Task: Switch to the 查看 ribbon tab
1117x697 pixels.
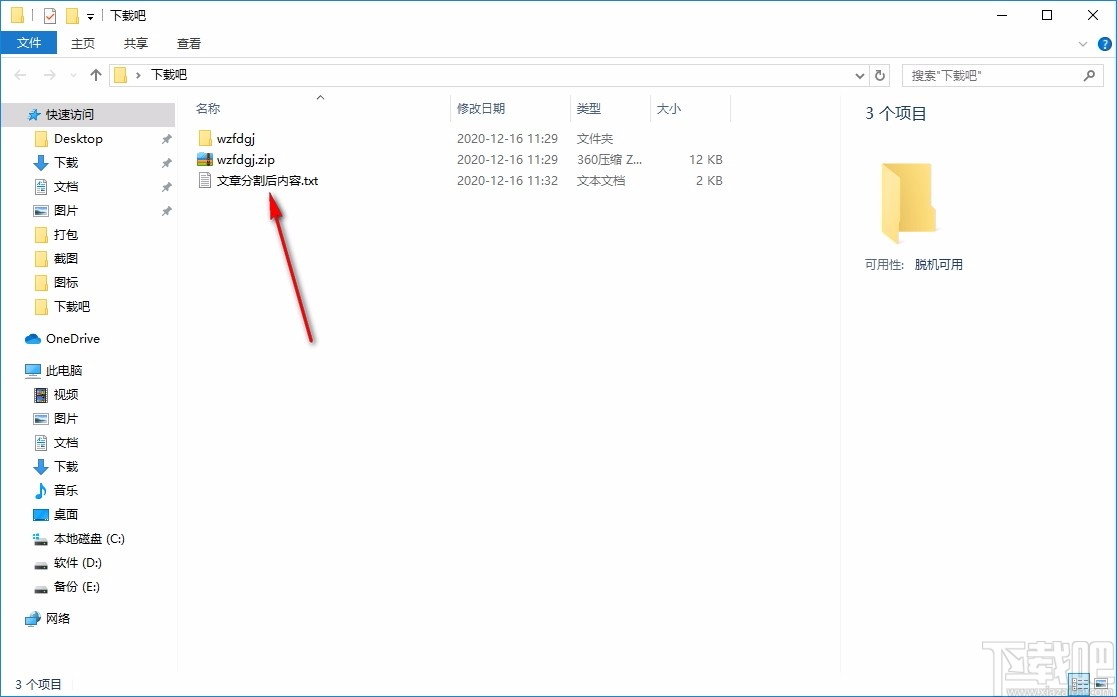Action: coord(189,43)
